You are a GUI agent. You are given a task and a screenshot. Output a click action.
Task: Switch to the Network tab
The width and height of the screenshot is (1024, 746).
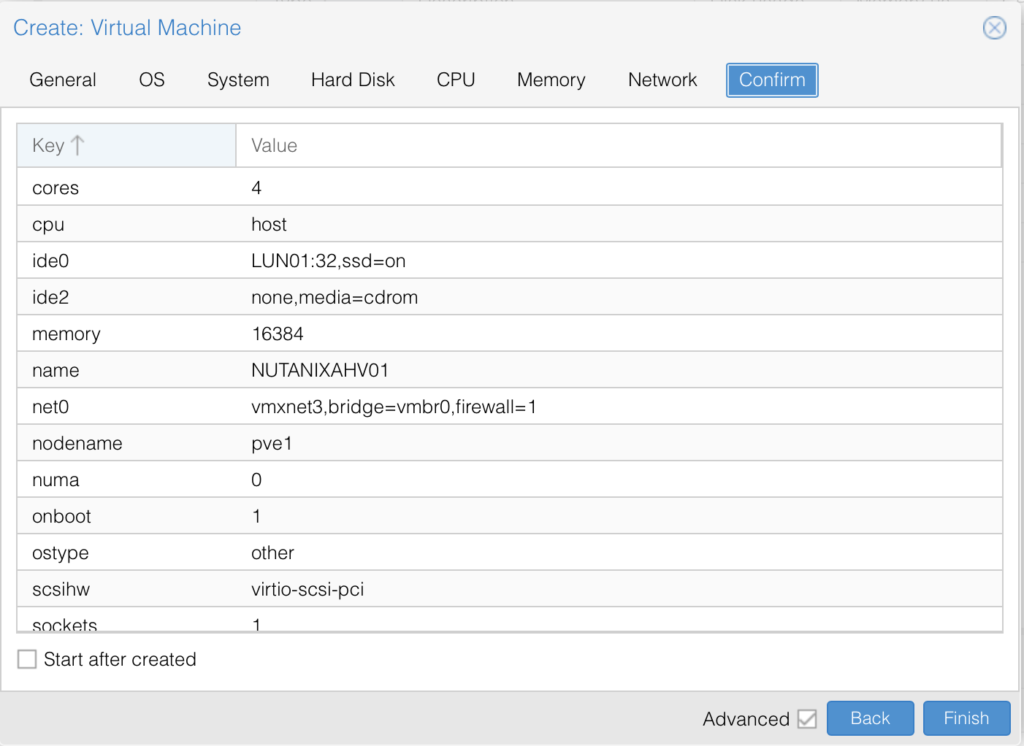click(x=662, y=80)
